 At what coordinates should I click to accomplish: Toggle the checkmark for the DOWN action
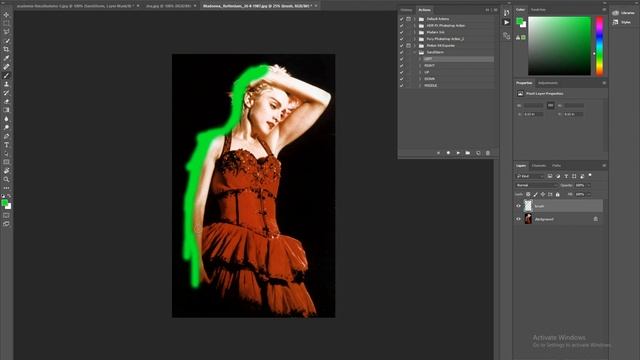click(x=401, y=79)
